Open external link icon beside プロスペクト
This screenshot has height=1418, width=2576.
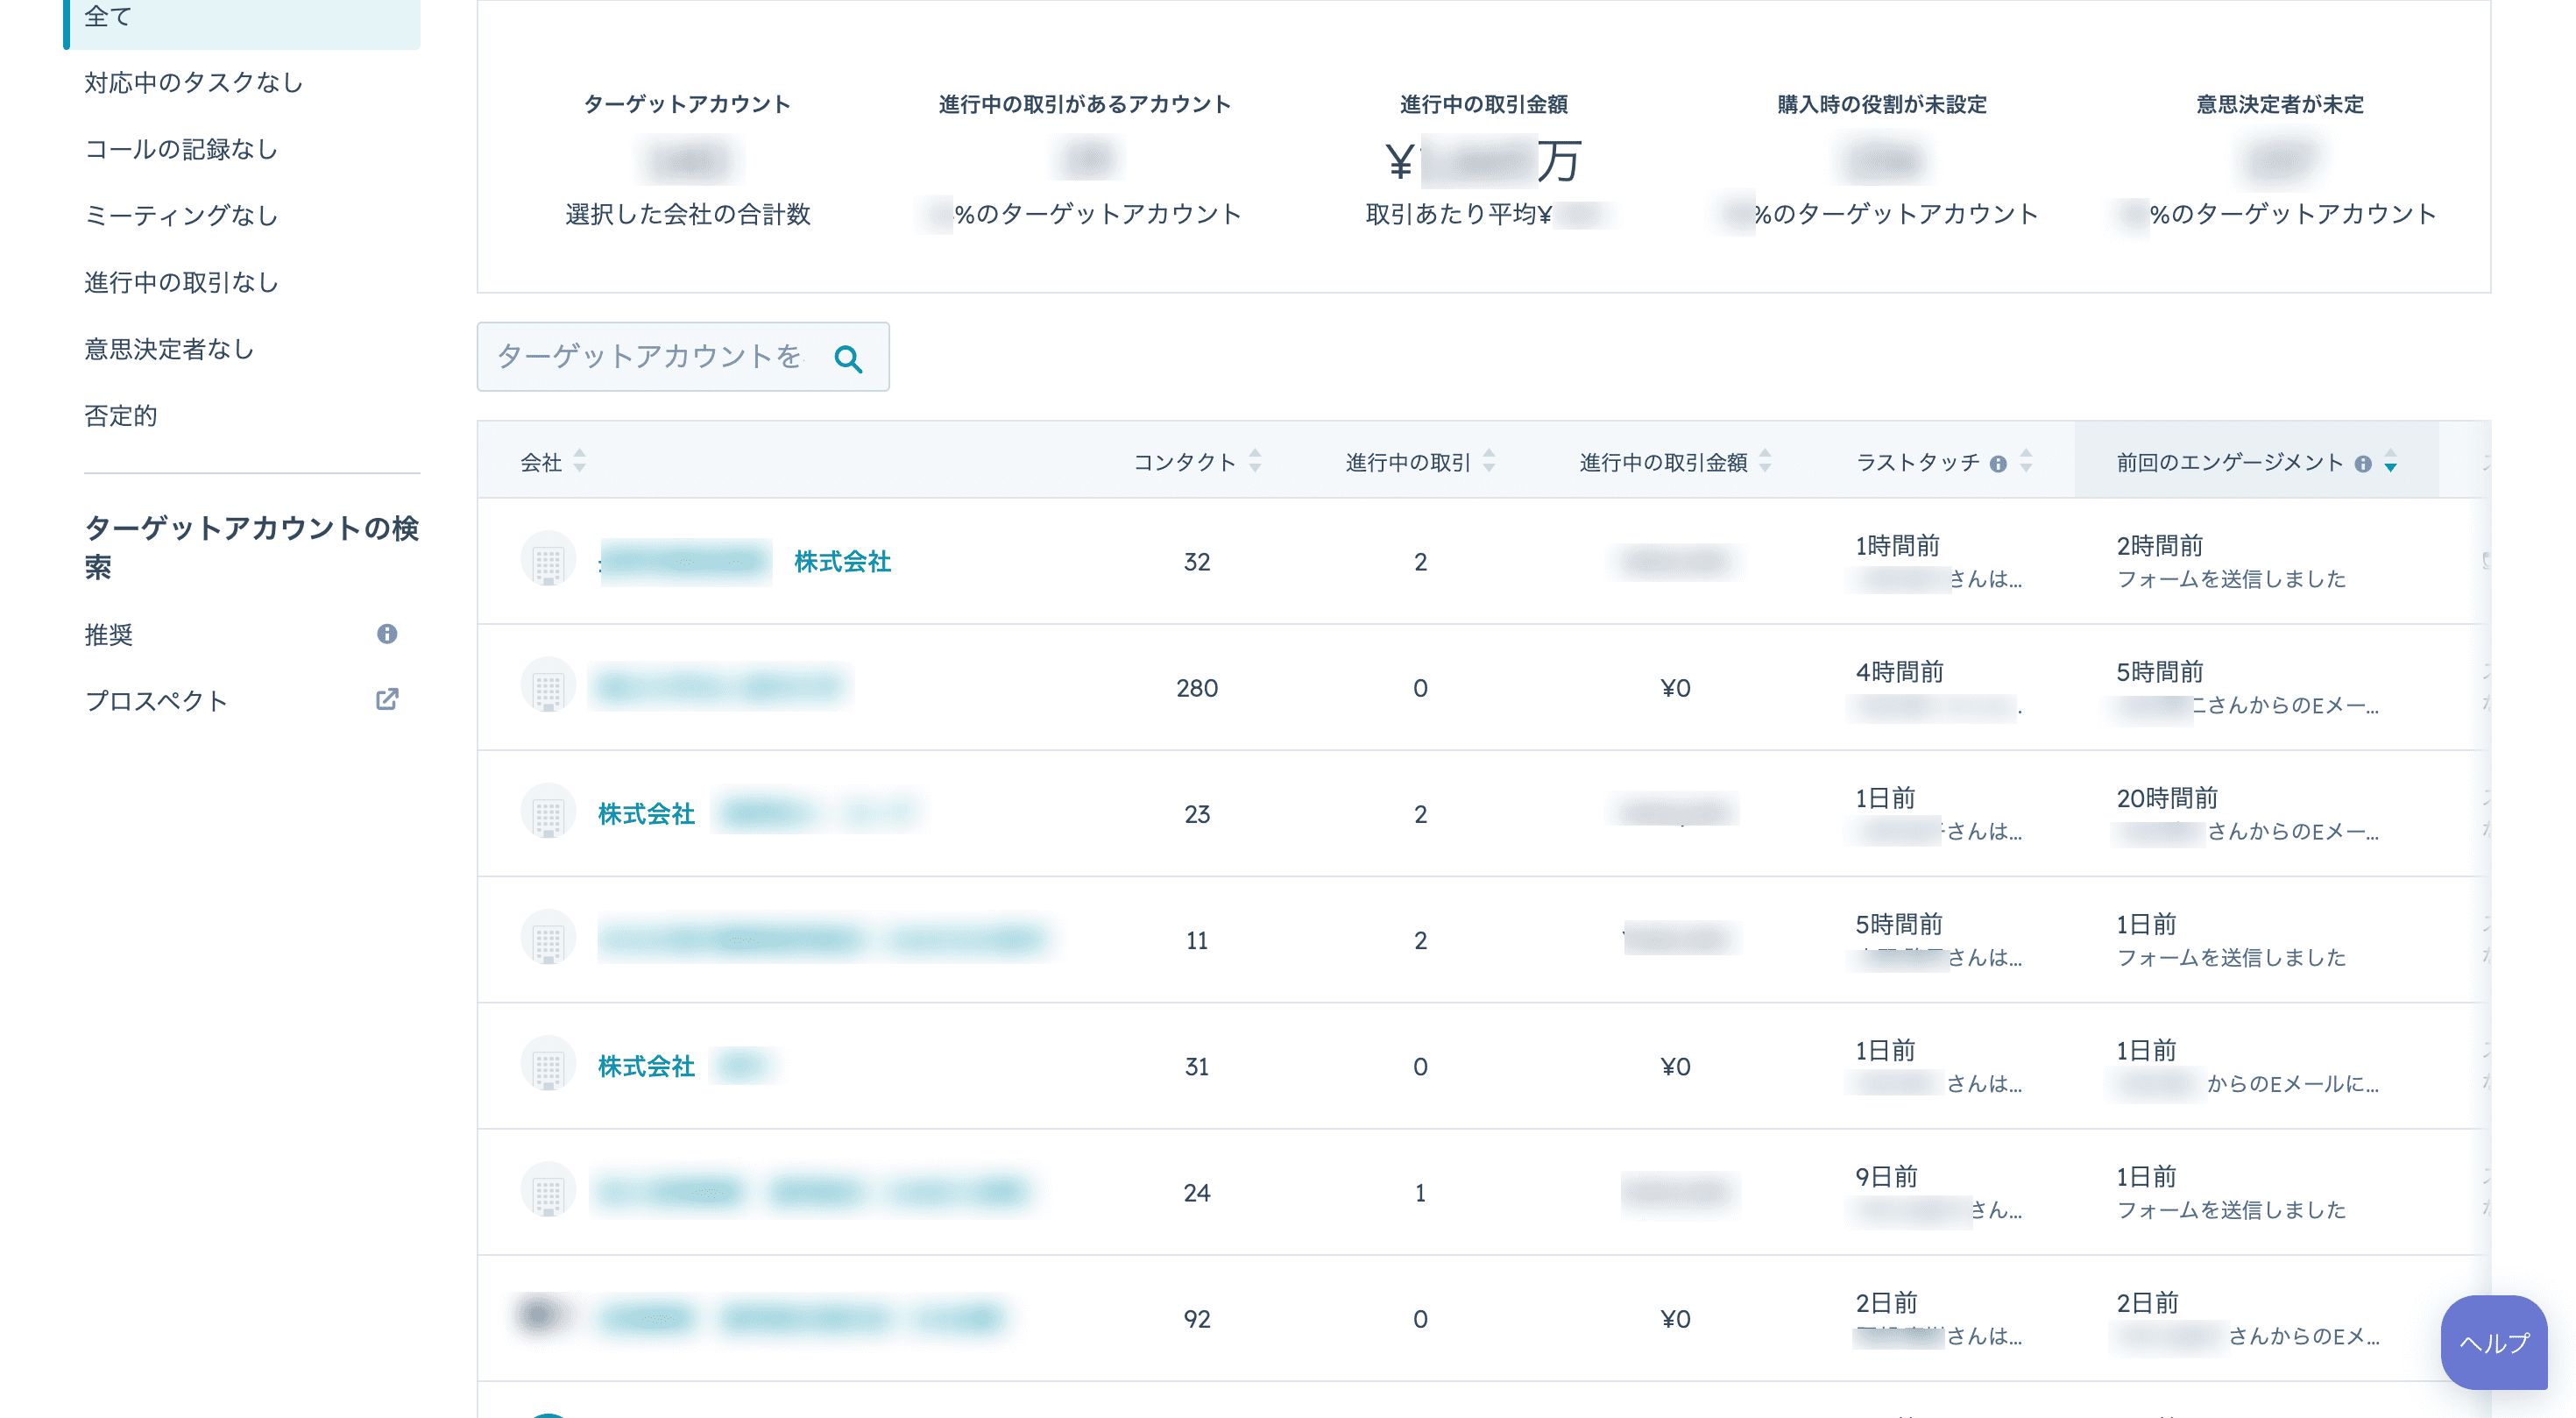click(387, 699)
